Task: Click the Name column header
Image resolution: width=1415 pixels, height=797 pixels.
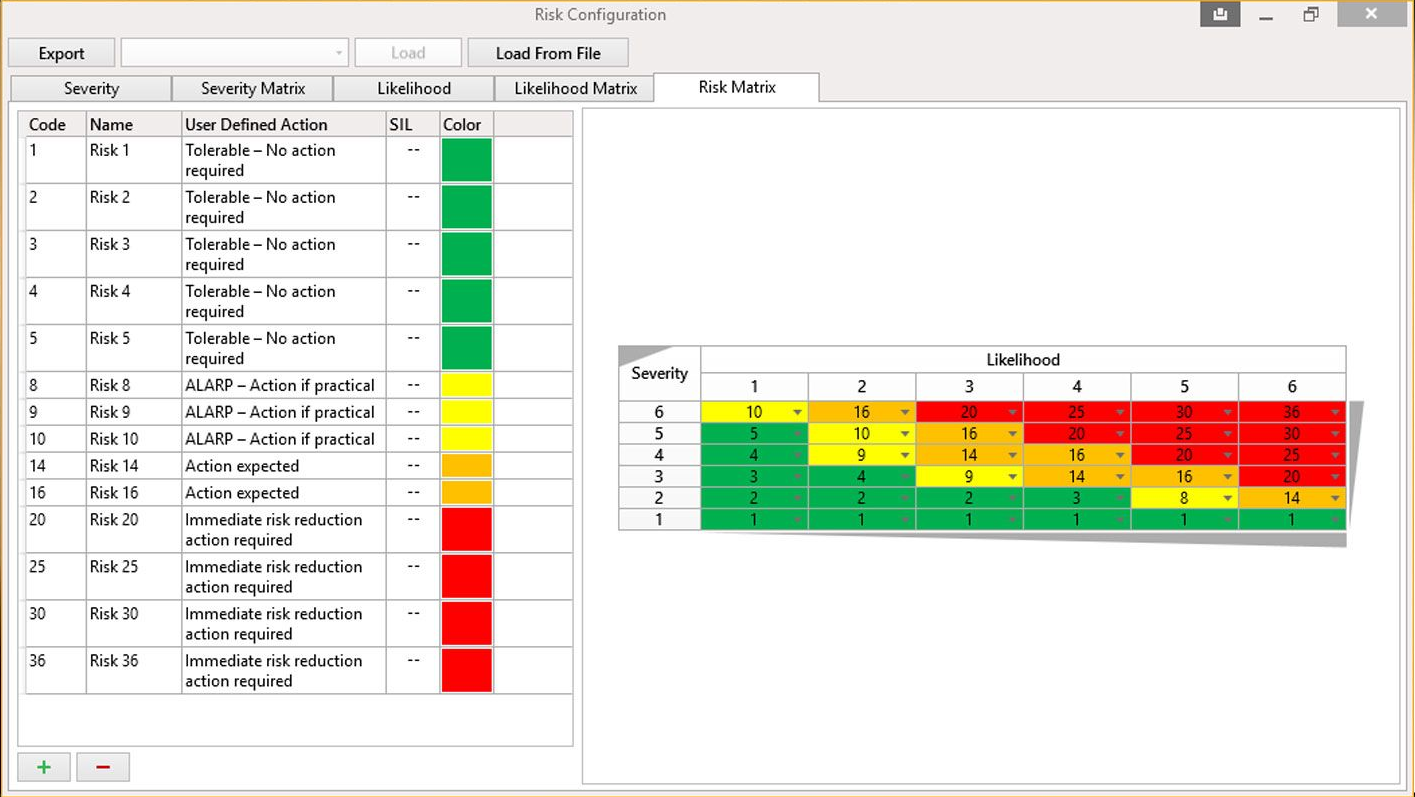Action: [x=134, y=124]
